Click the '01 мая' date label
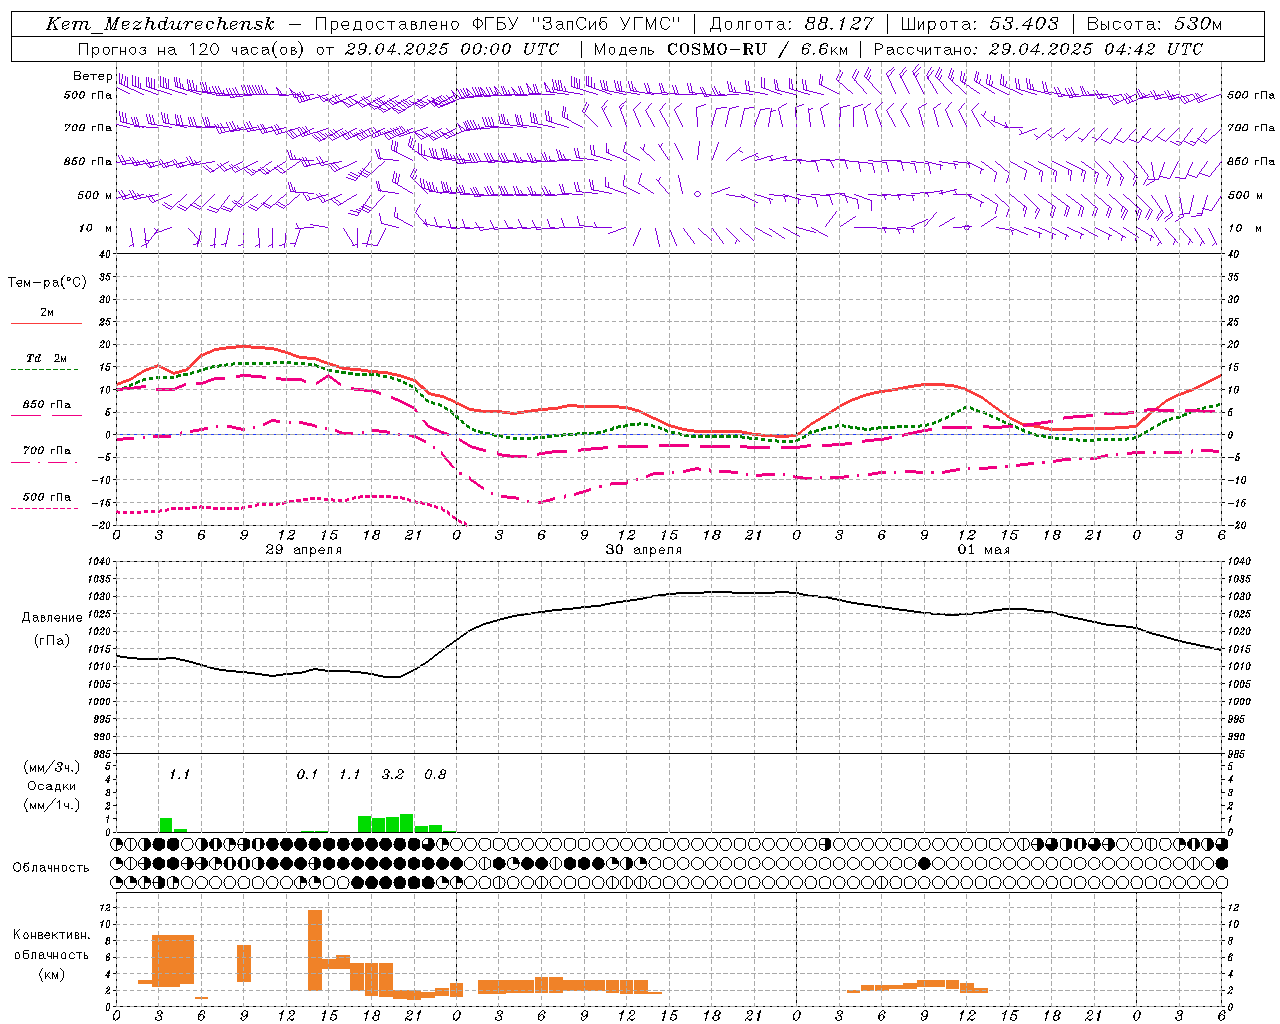1280x1024 pixels. pos(984,550)
